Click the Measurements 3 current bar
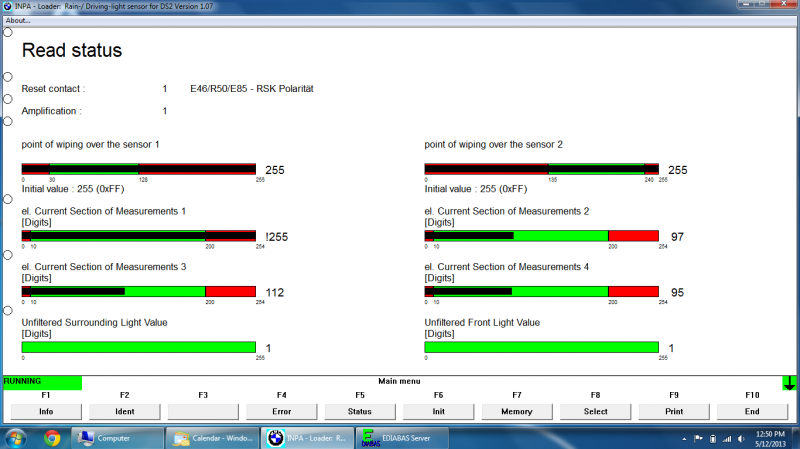The width and height of the screenshot is (800, 449). click(139, 291)
